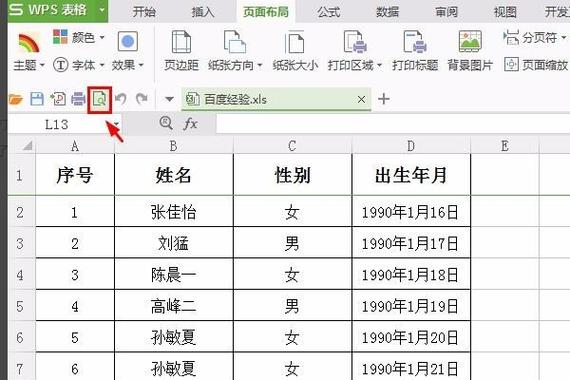The image size is (570, 380).
Task: Switch to the 插入 tab
Action: [x=203, y=12]
